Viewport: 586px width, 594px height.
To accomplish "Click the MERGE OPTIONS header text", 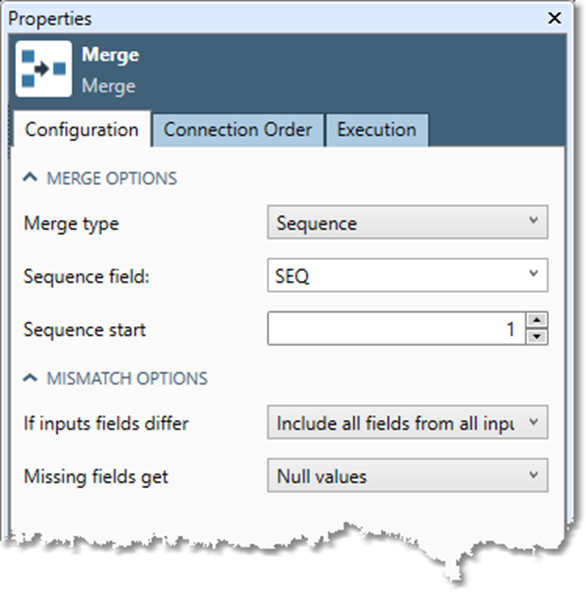I will [112, 178].
